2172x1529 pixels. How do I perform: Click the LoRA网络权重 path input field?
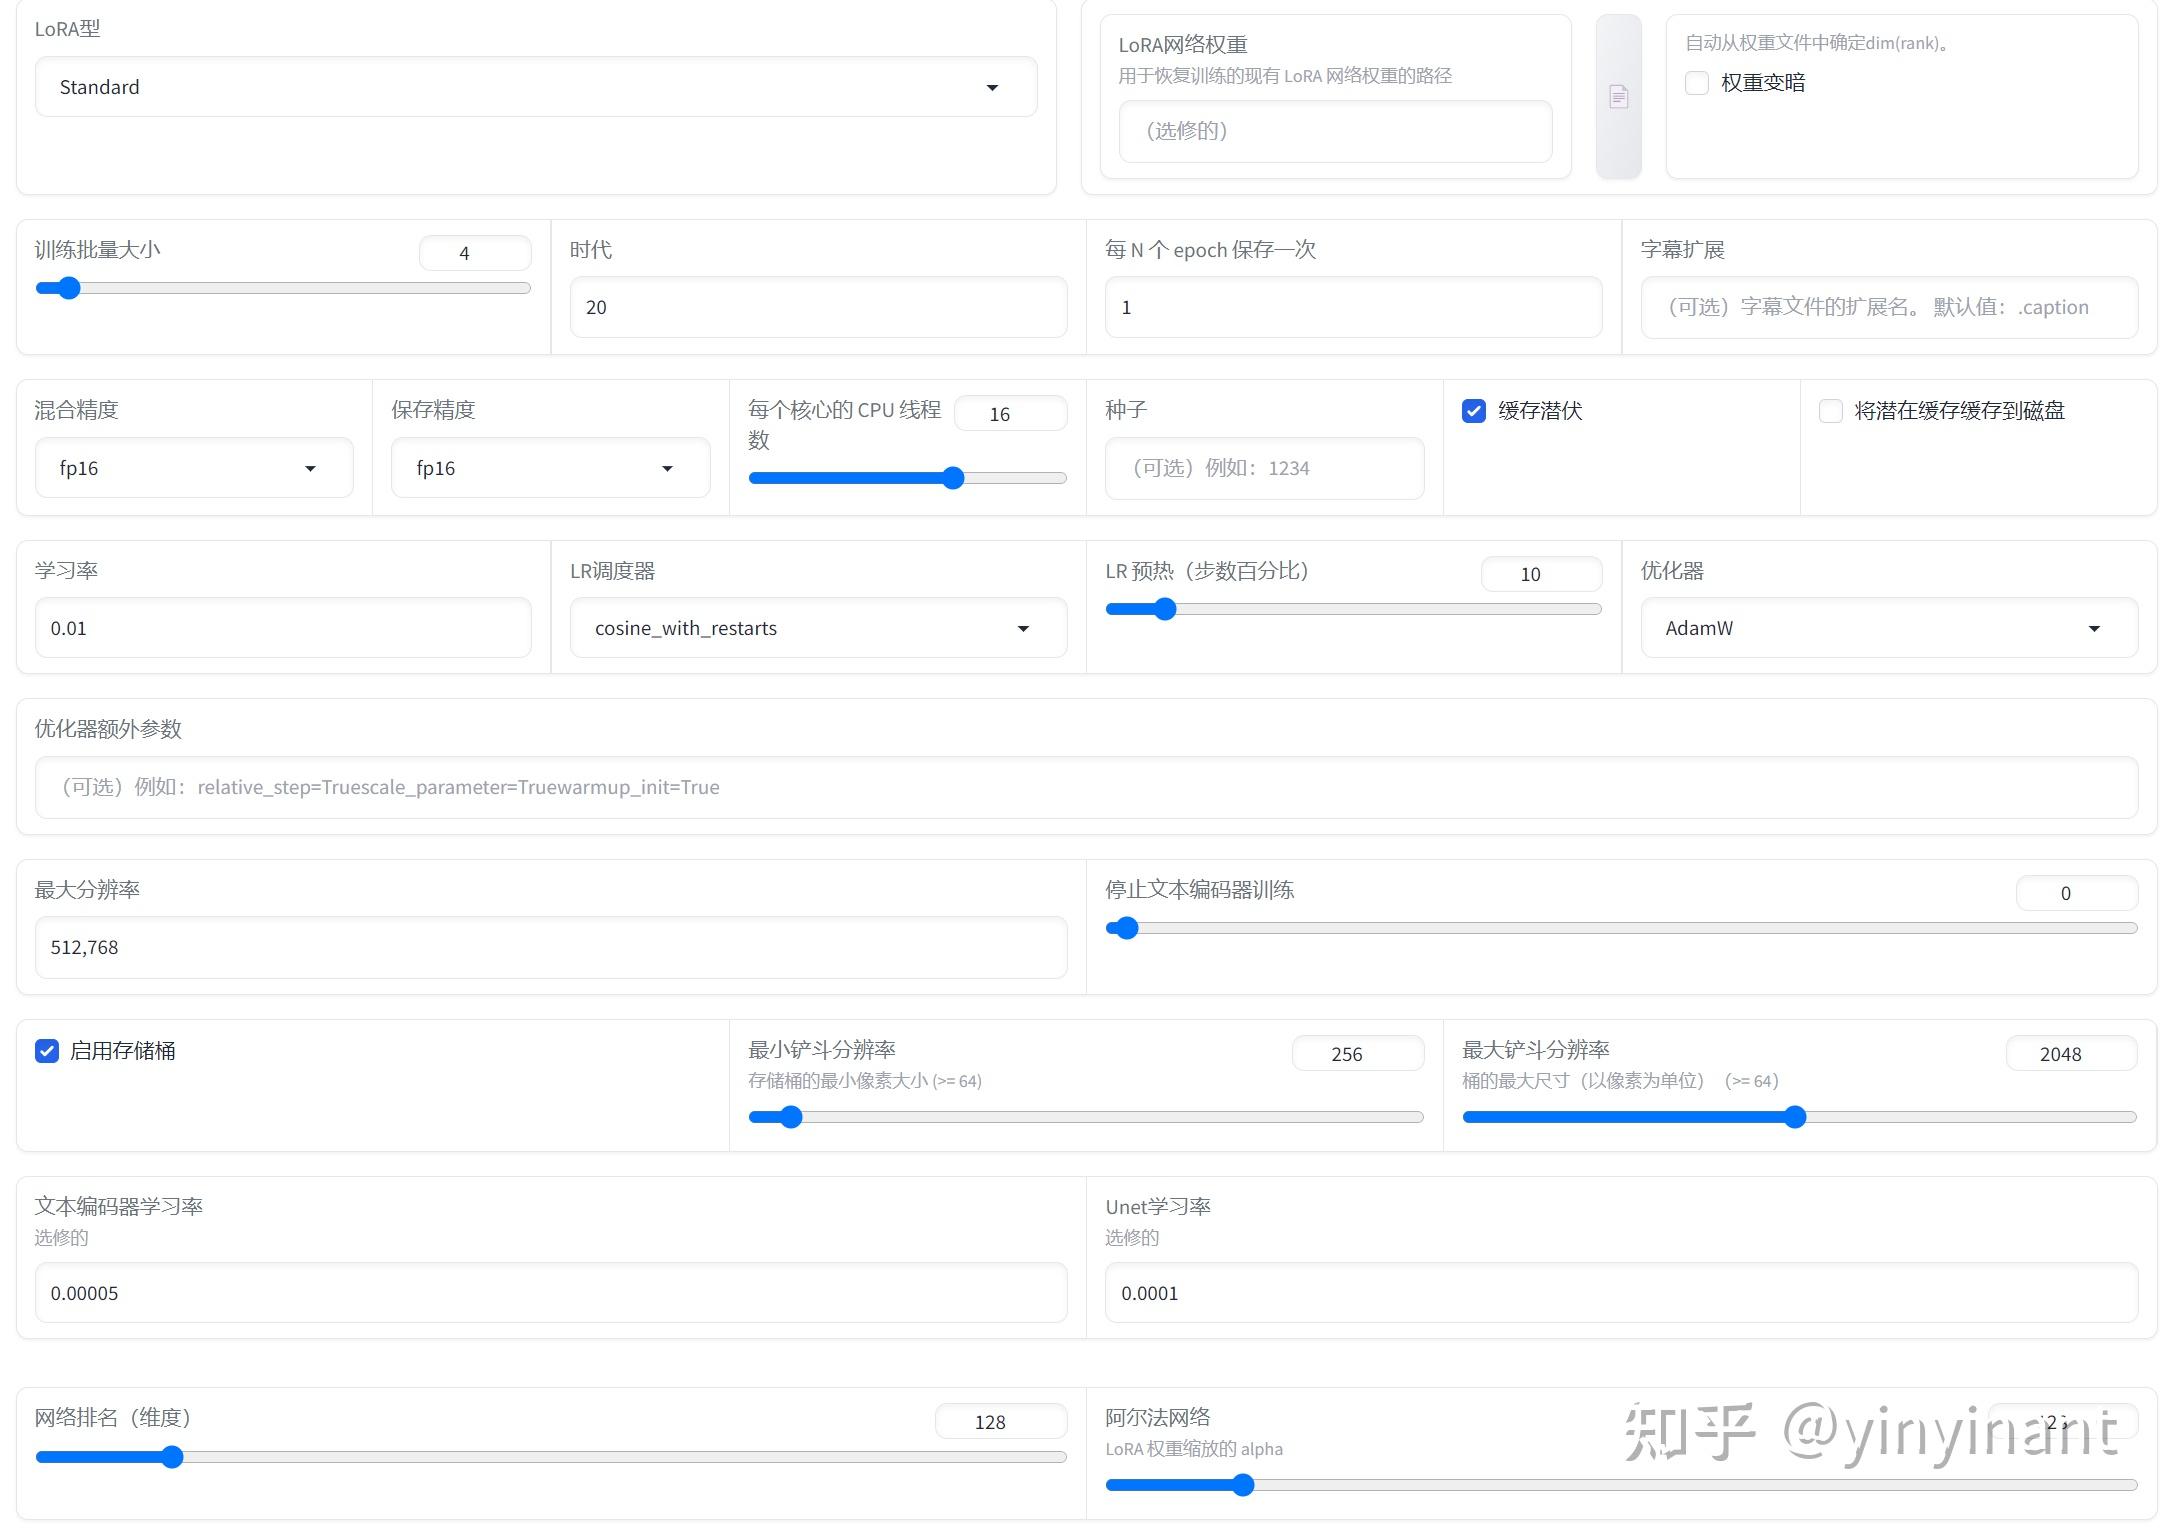tap(1335, 131)
